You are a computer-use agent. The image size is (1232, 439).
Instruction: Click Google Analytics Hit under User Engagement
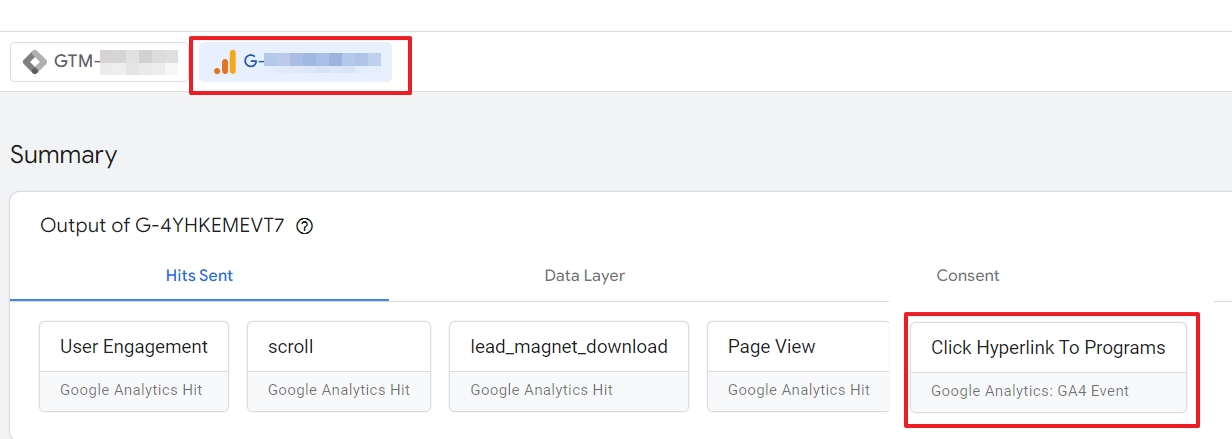(x=131, y=390)
